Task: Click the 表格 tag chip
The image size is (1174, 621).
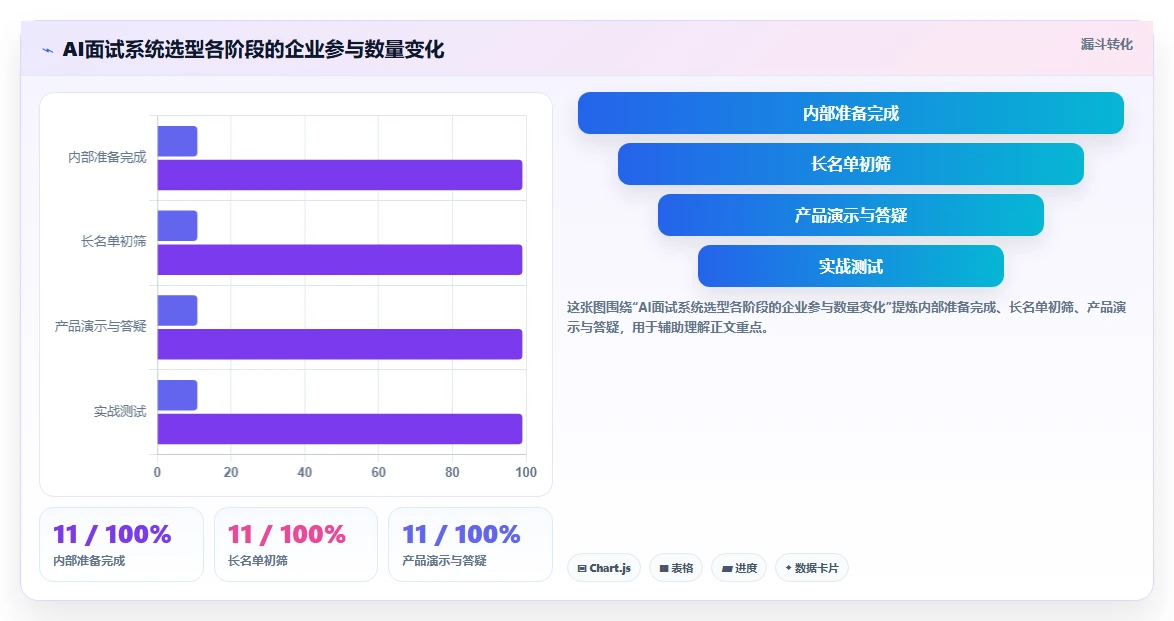Action: (676, 568)
